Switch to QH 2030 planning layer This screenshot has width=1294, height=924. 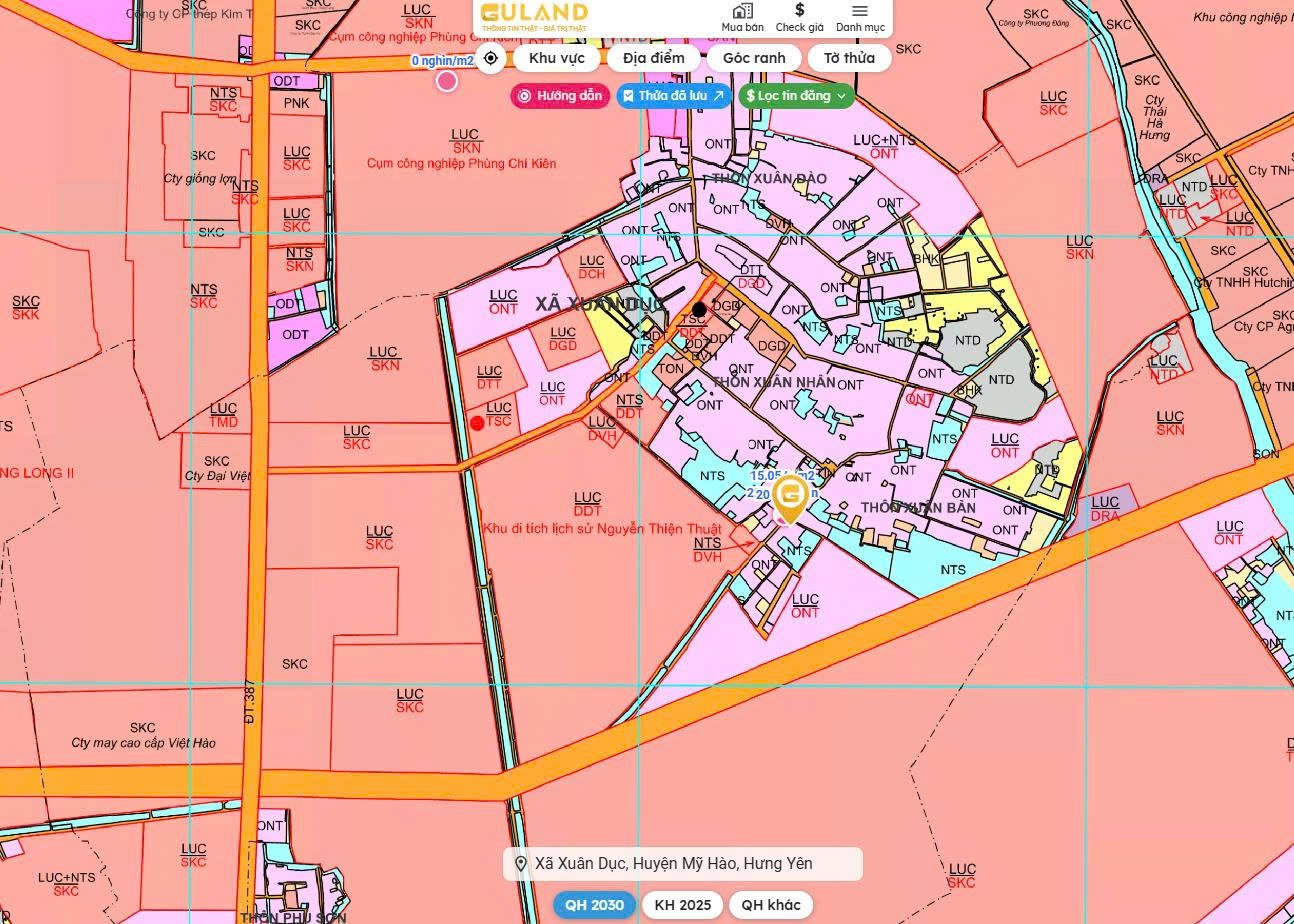pos(594,905)
